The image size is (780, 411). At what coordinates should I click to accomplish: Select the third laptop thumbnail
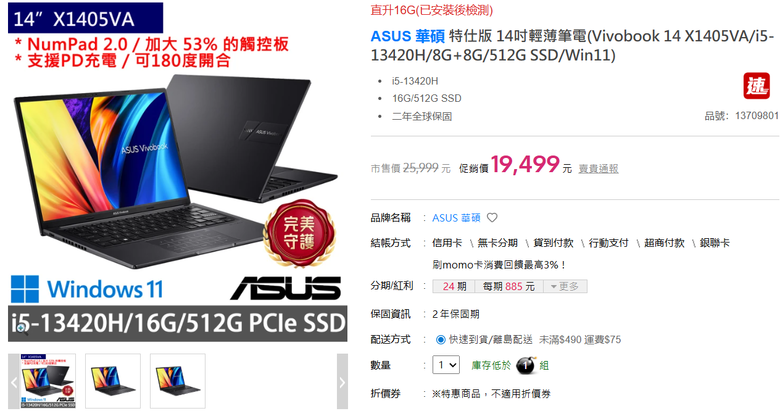tap(178, 381)
